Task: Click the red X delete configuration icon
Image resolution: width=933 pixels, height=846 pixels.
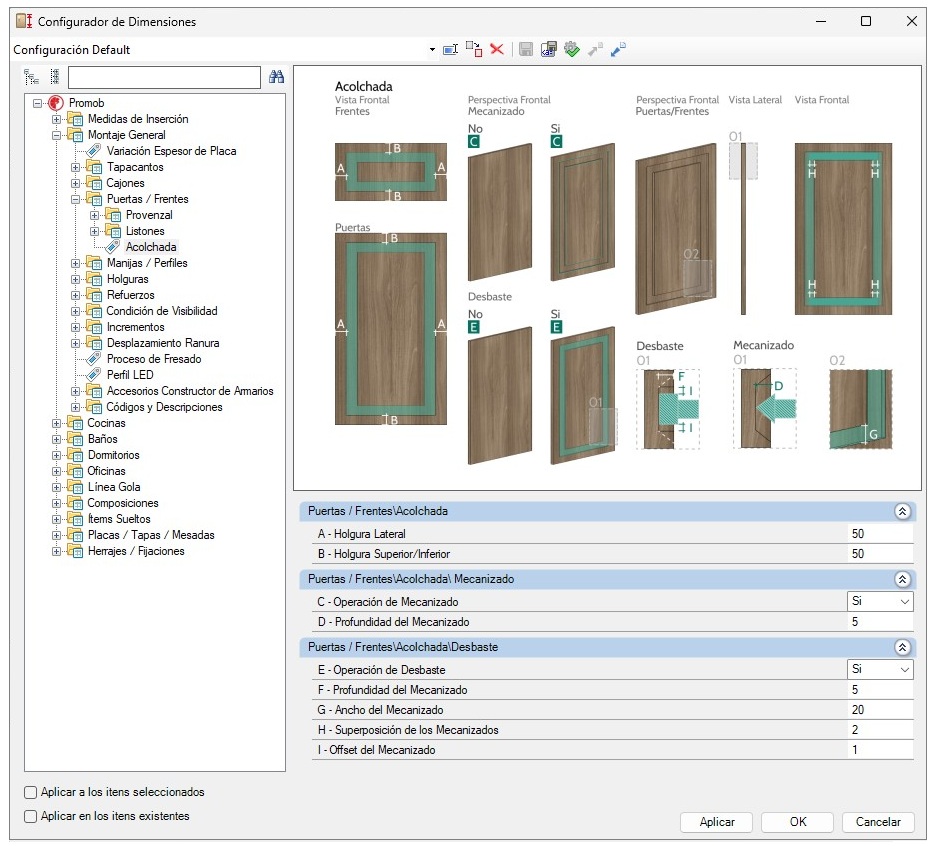Action: (x=497, y=49)
